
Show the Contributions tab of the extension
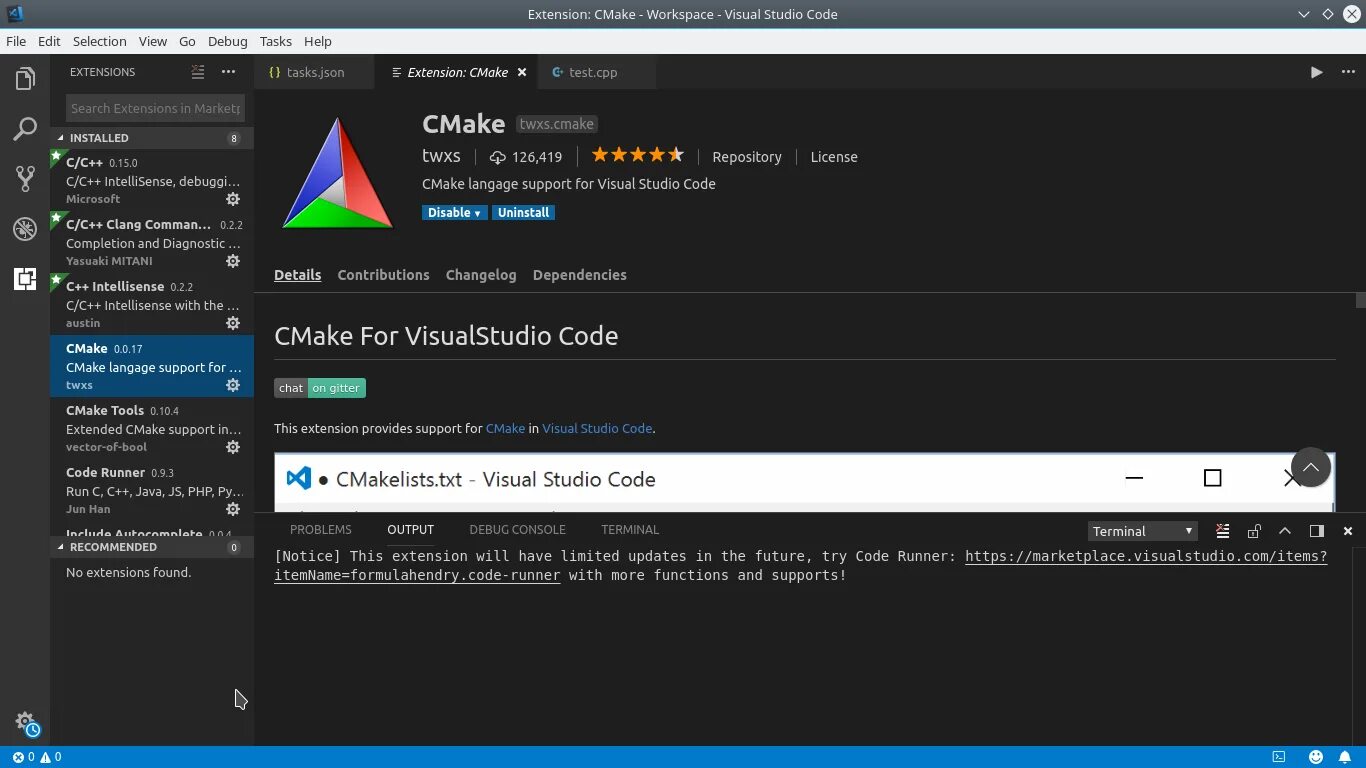click(x=383, y=275)
